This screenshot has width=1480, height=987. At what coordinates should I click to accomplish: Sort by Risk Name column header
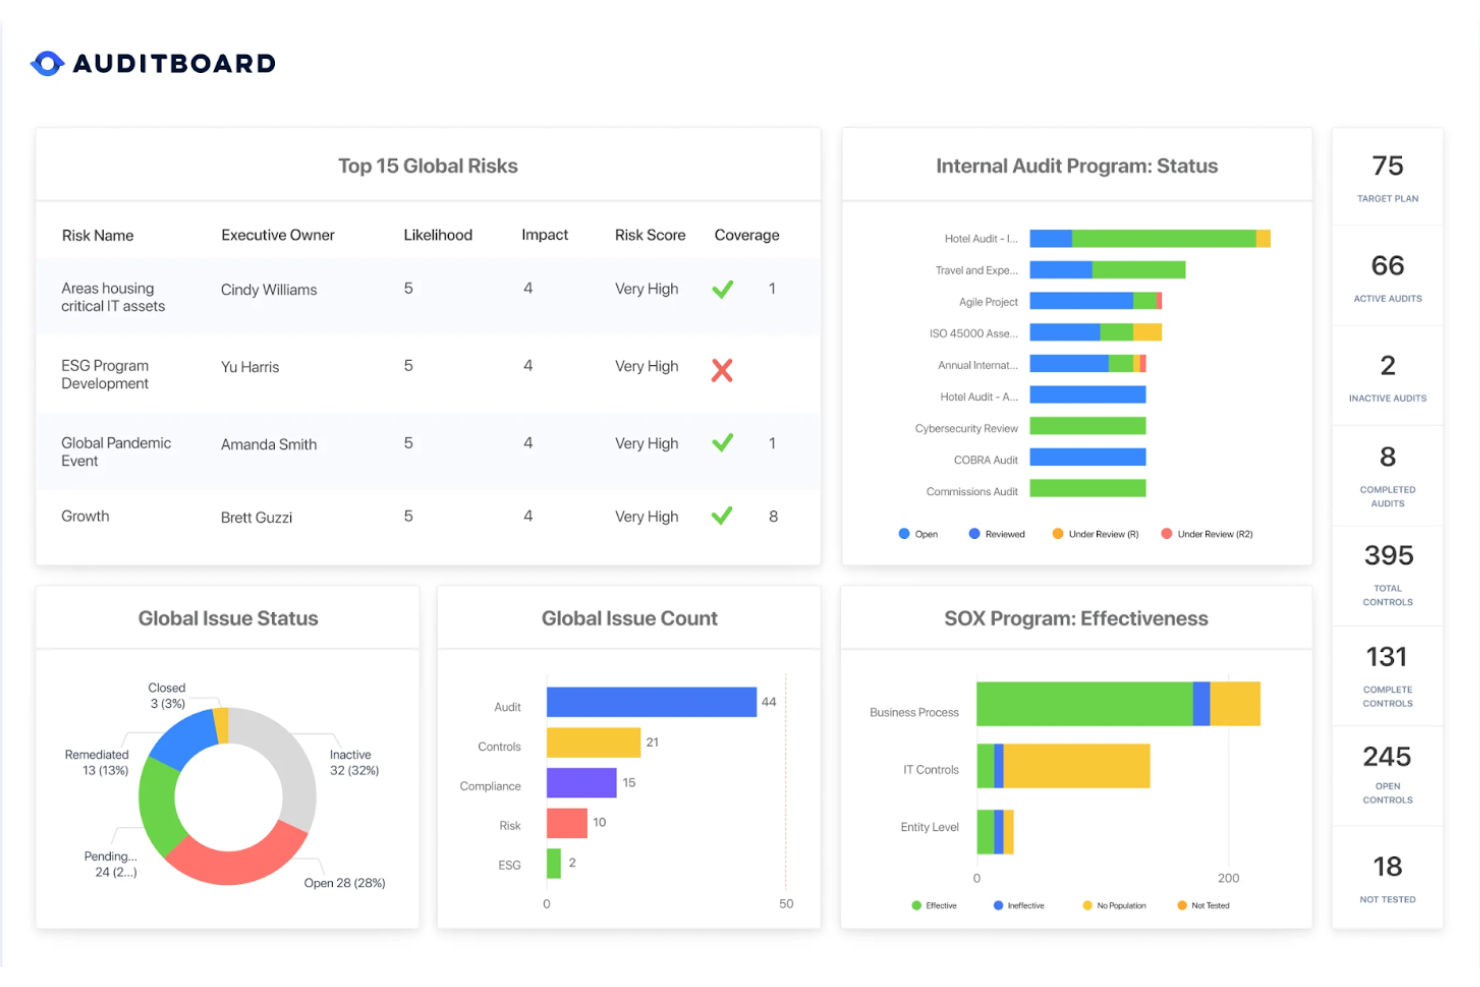tap(98, 235)
